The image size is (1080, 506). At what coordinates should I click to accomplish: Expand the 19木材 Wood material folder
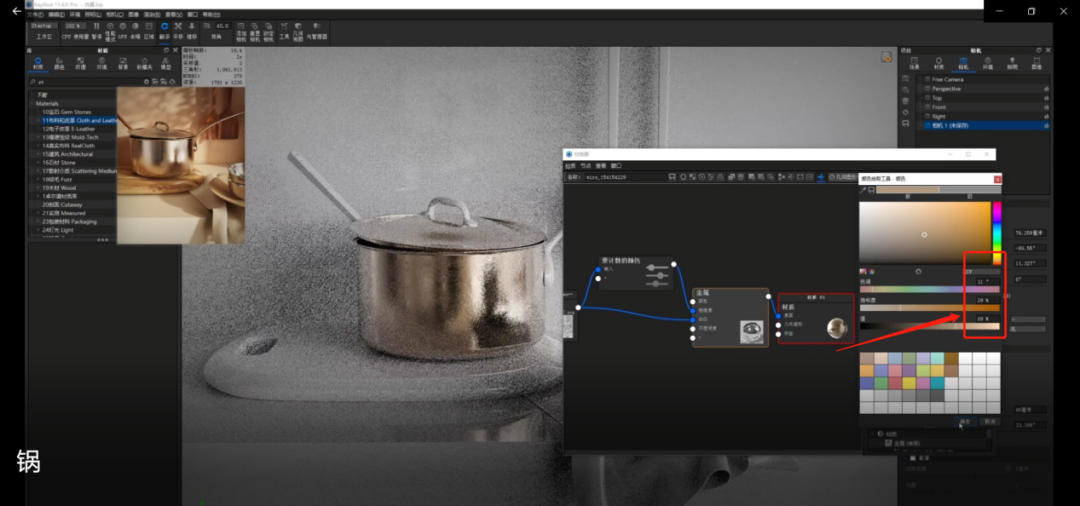[x=38, y=187]
